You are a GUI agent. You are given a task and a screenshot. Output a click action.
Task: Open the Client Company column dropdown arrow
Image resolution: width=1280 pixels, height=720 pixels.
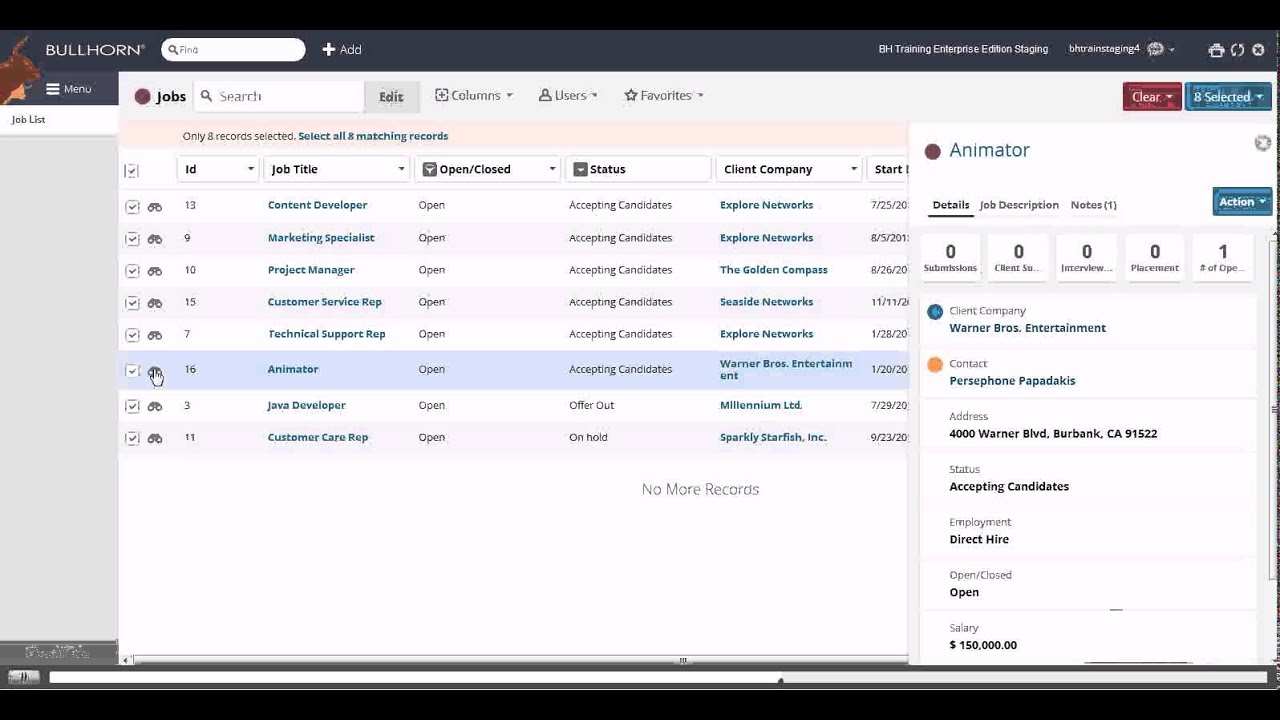tap(853, 170)
